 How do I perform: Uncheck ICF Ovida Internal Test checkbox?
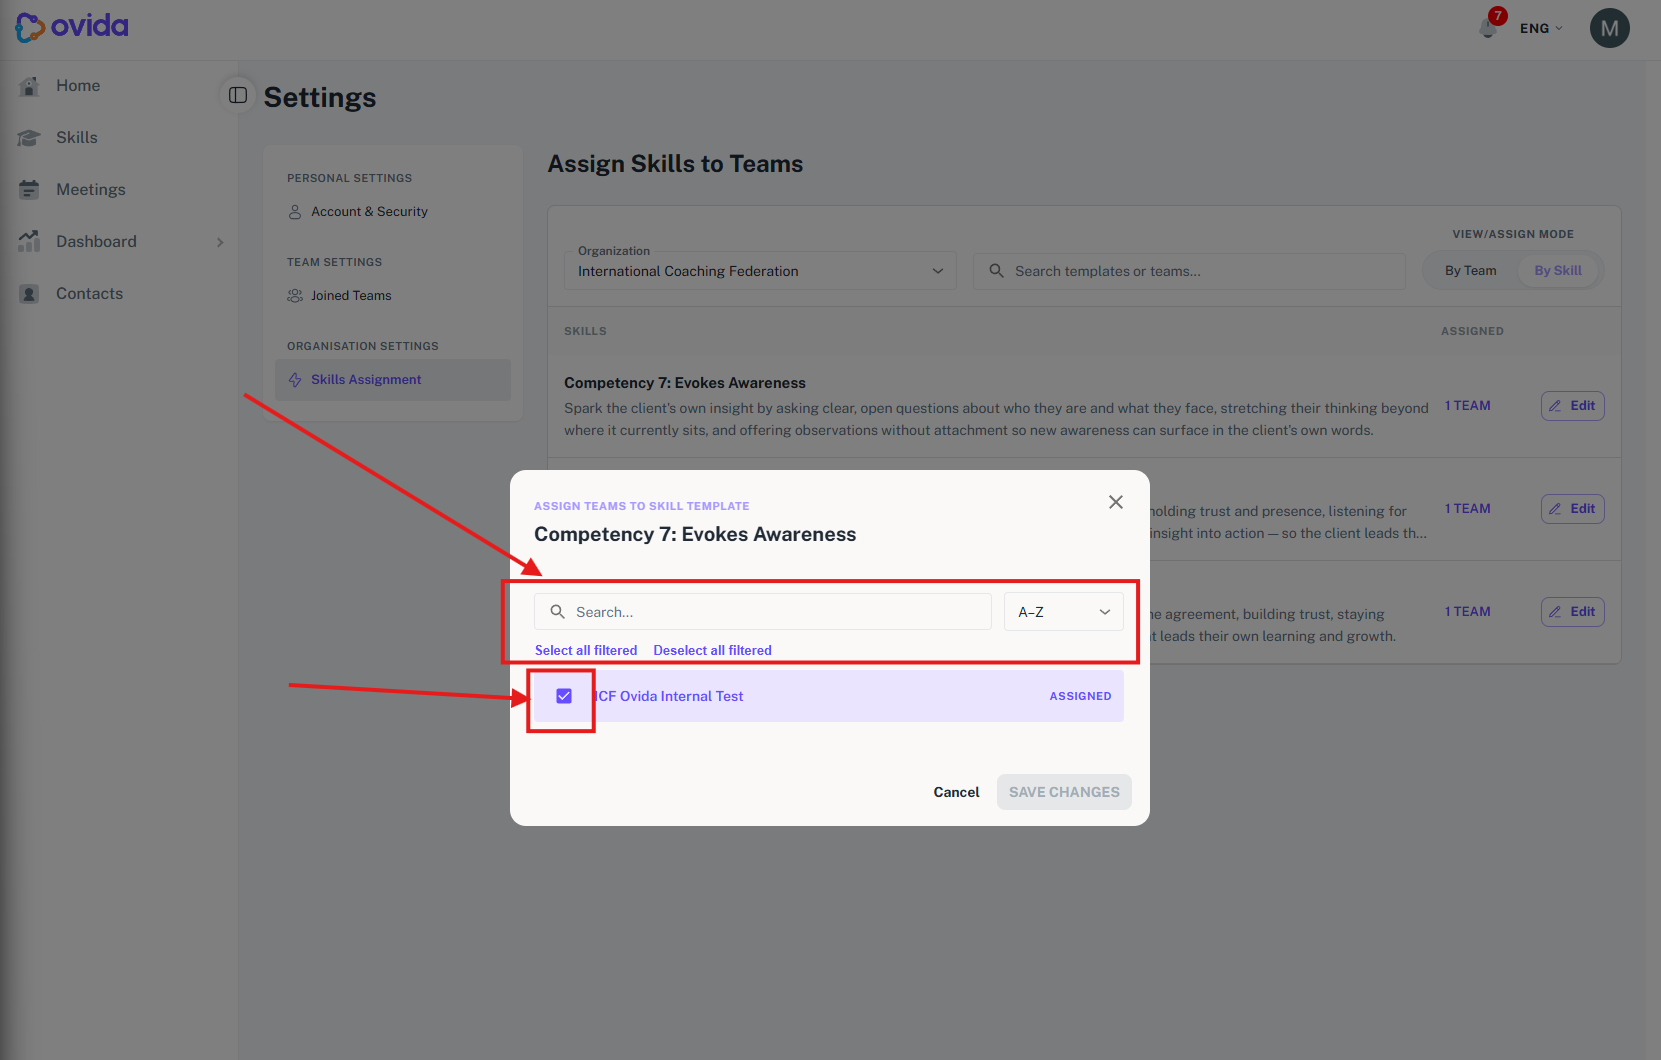[x=564, y=696]
